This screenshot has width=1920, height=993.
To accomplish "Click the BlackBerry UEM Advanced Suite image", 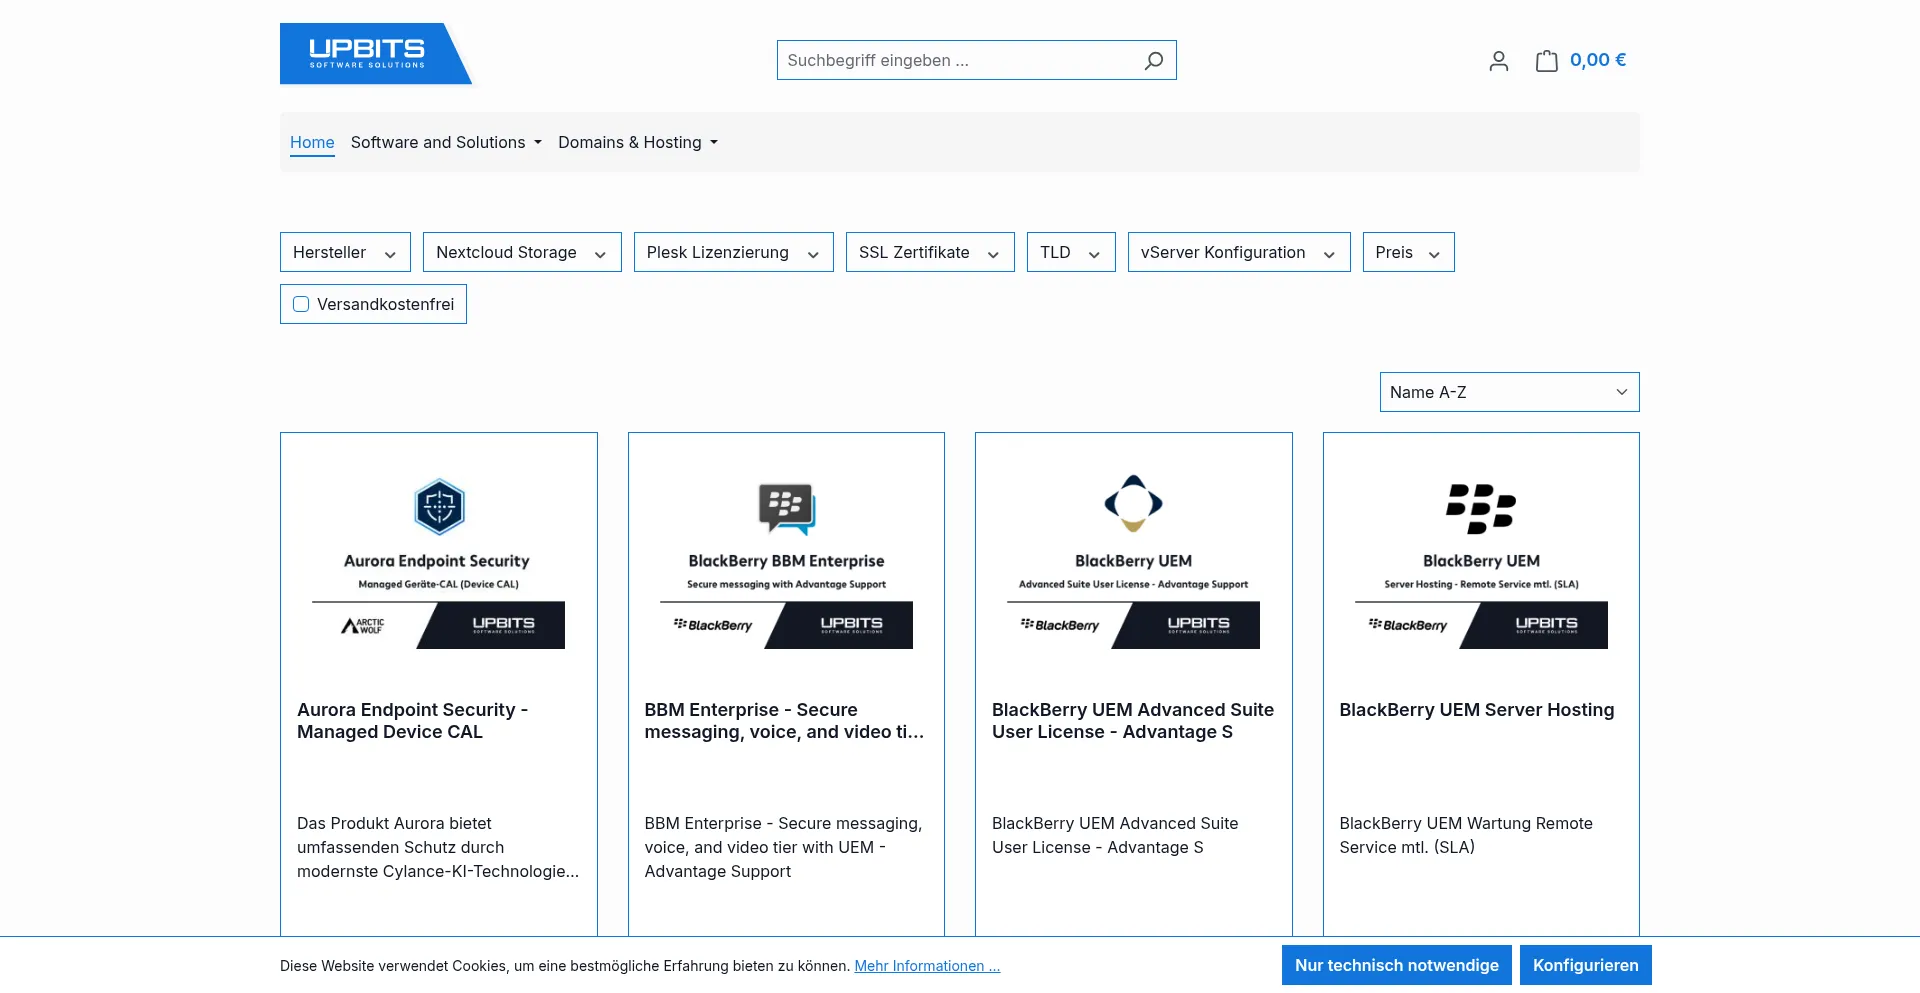I will point(1133,561).
